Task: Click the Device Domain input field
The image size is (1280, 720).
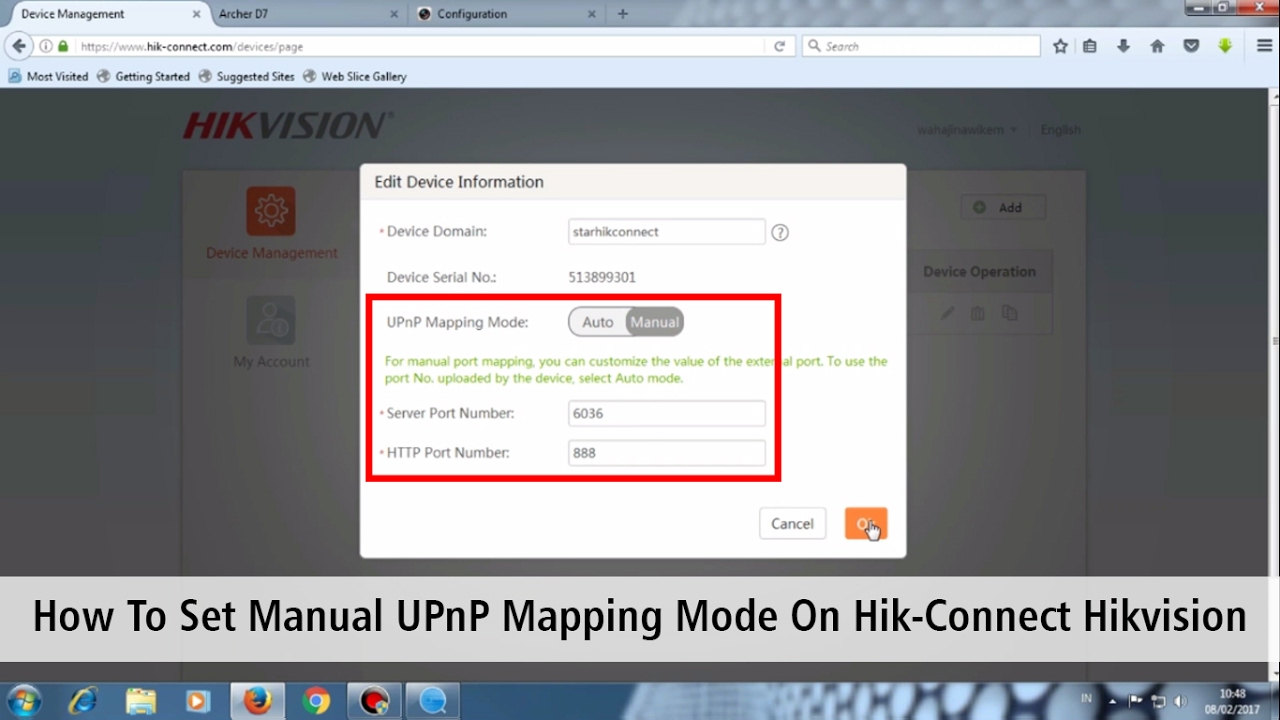Action: (667, 232)
